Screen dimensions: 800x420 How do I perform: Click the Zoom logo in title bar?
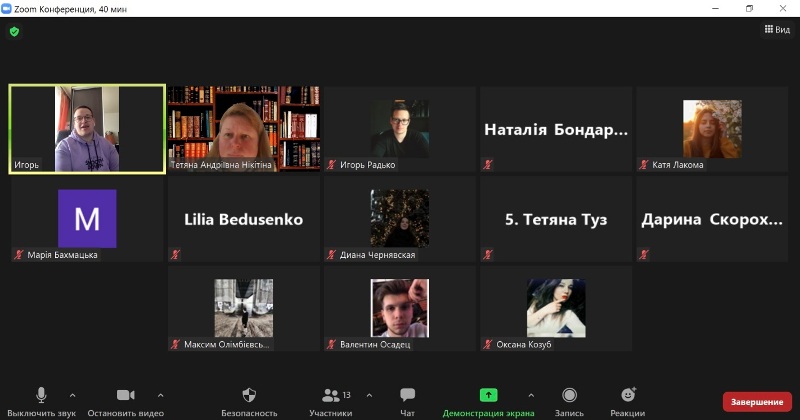click(x=7, y=9)
